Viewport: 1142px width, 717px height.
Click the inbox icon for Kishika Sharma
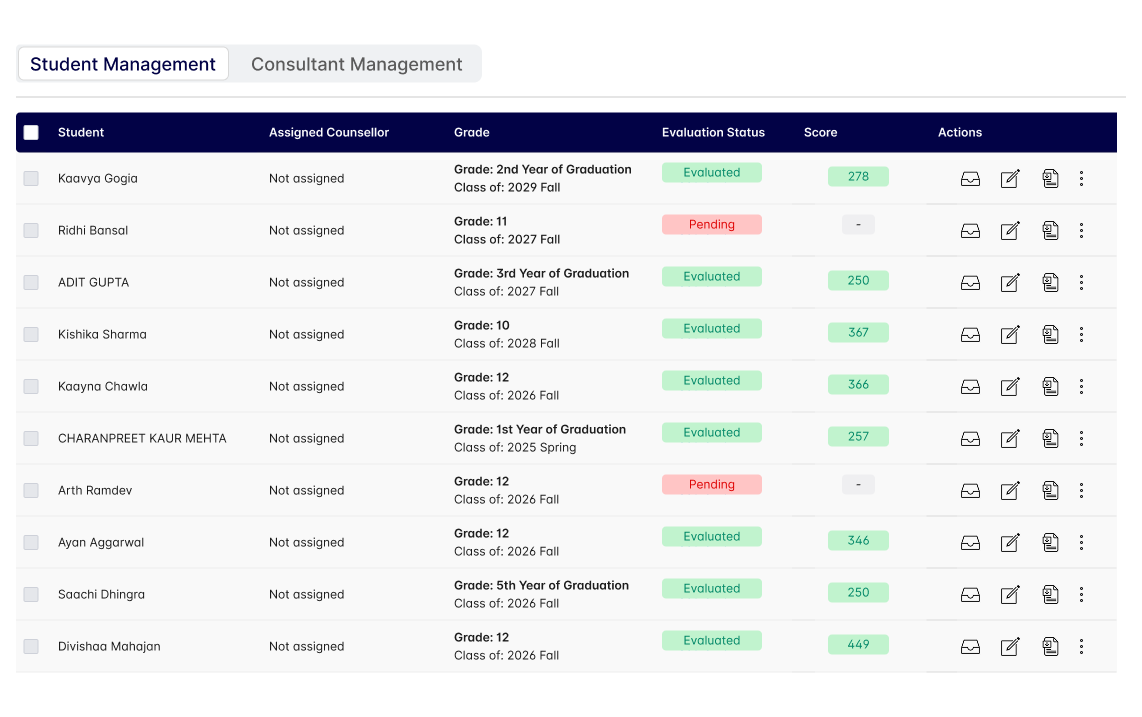pyautogui.click(x=970, y=334)
